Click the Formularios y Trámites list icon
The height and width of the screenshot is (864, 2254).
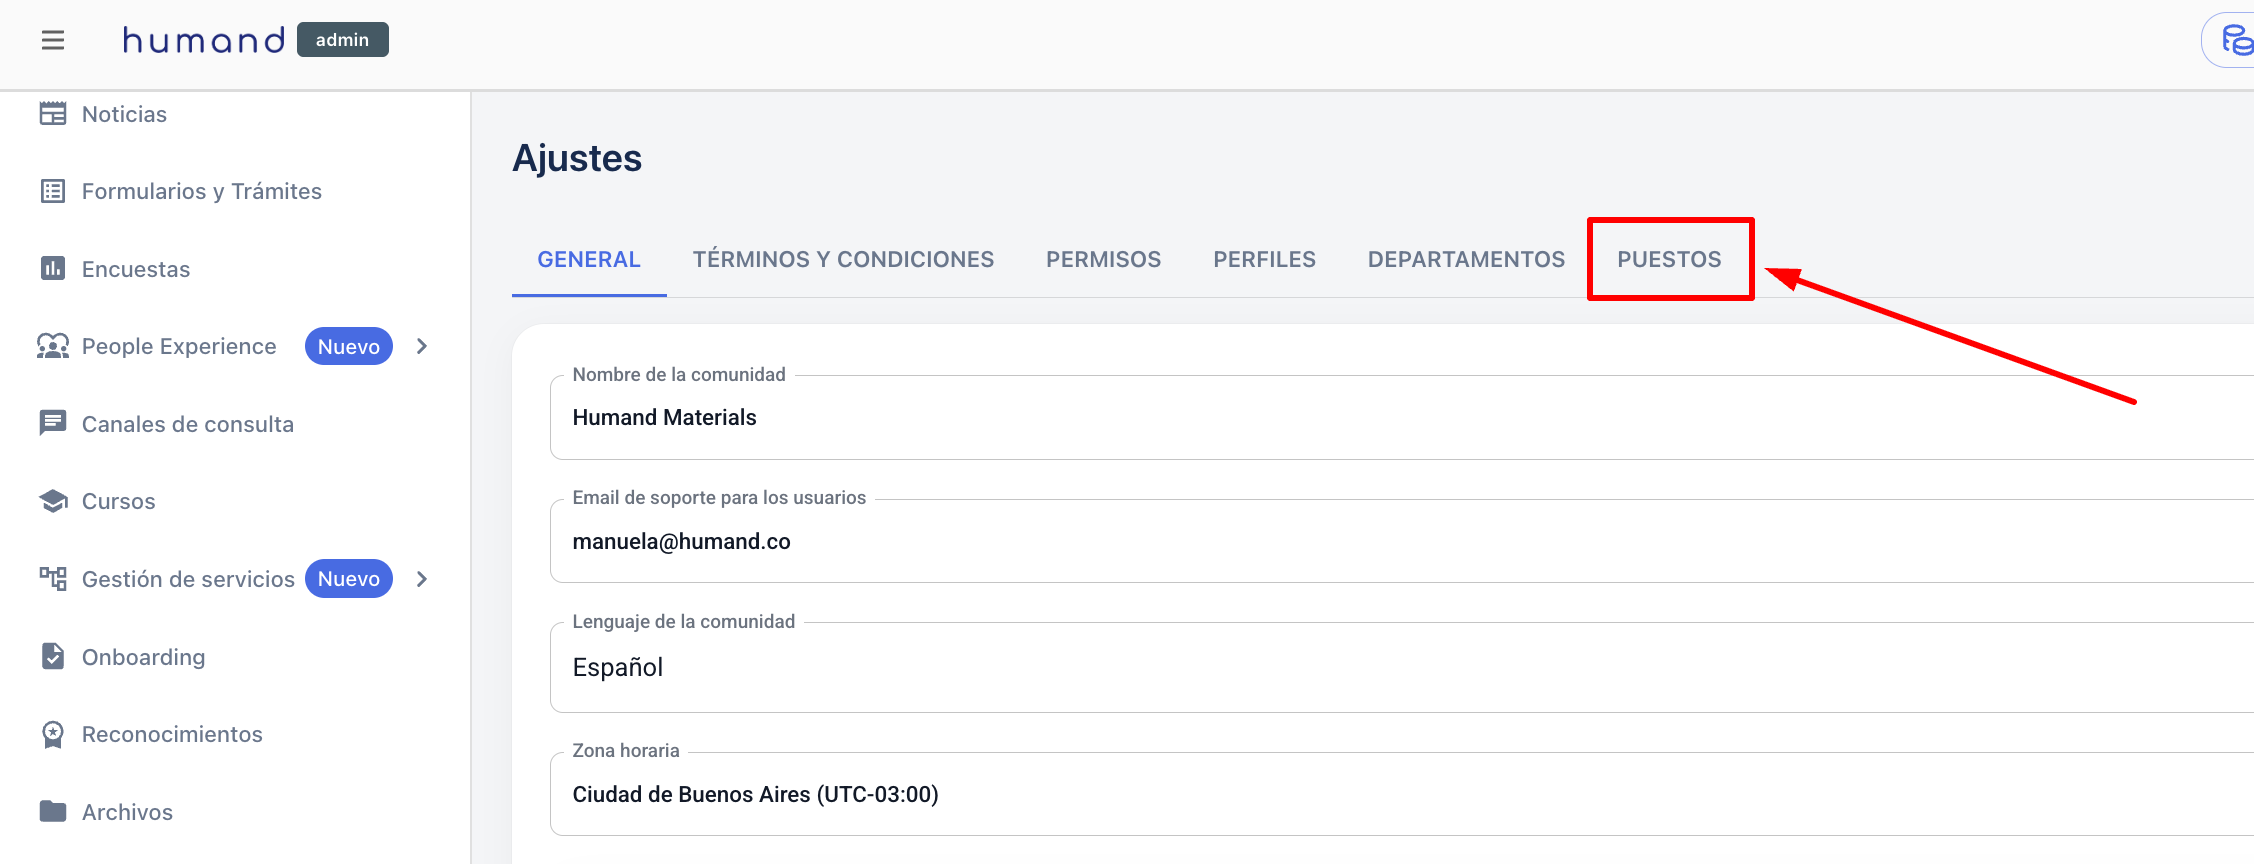pos(53,191)
